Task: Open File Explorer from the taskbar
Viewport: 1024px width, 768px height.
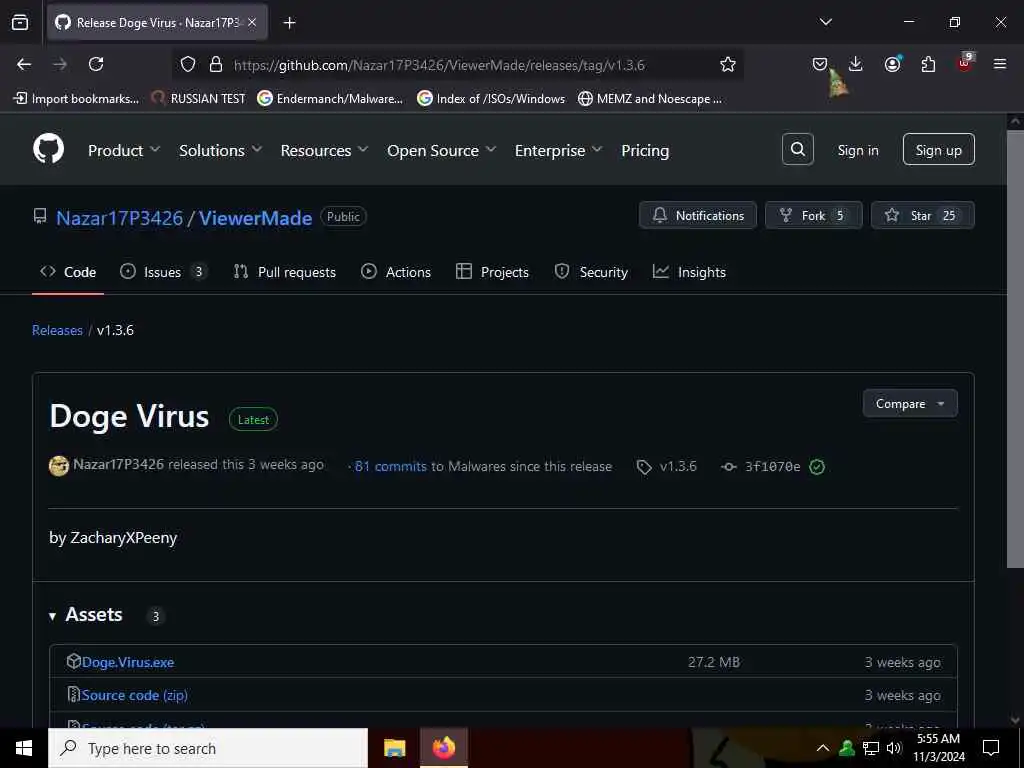Action: point(394,748)
